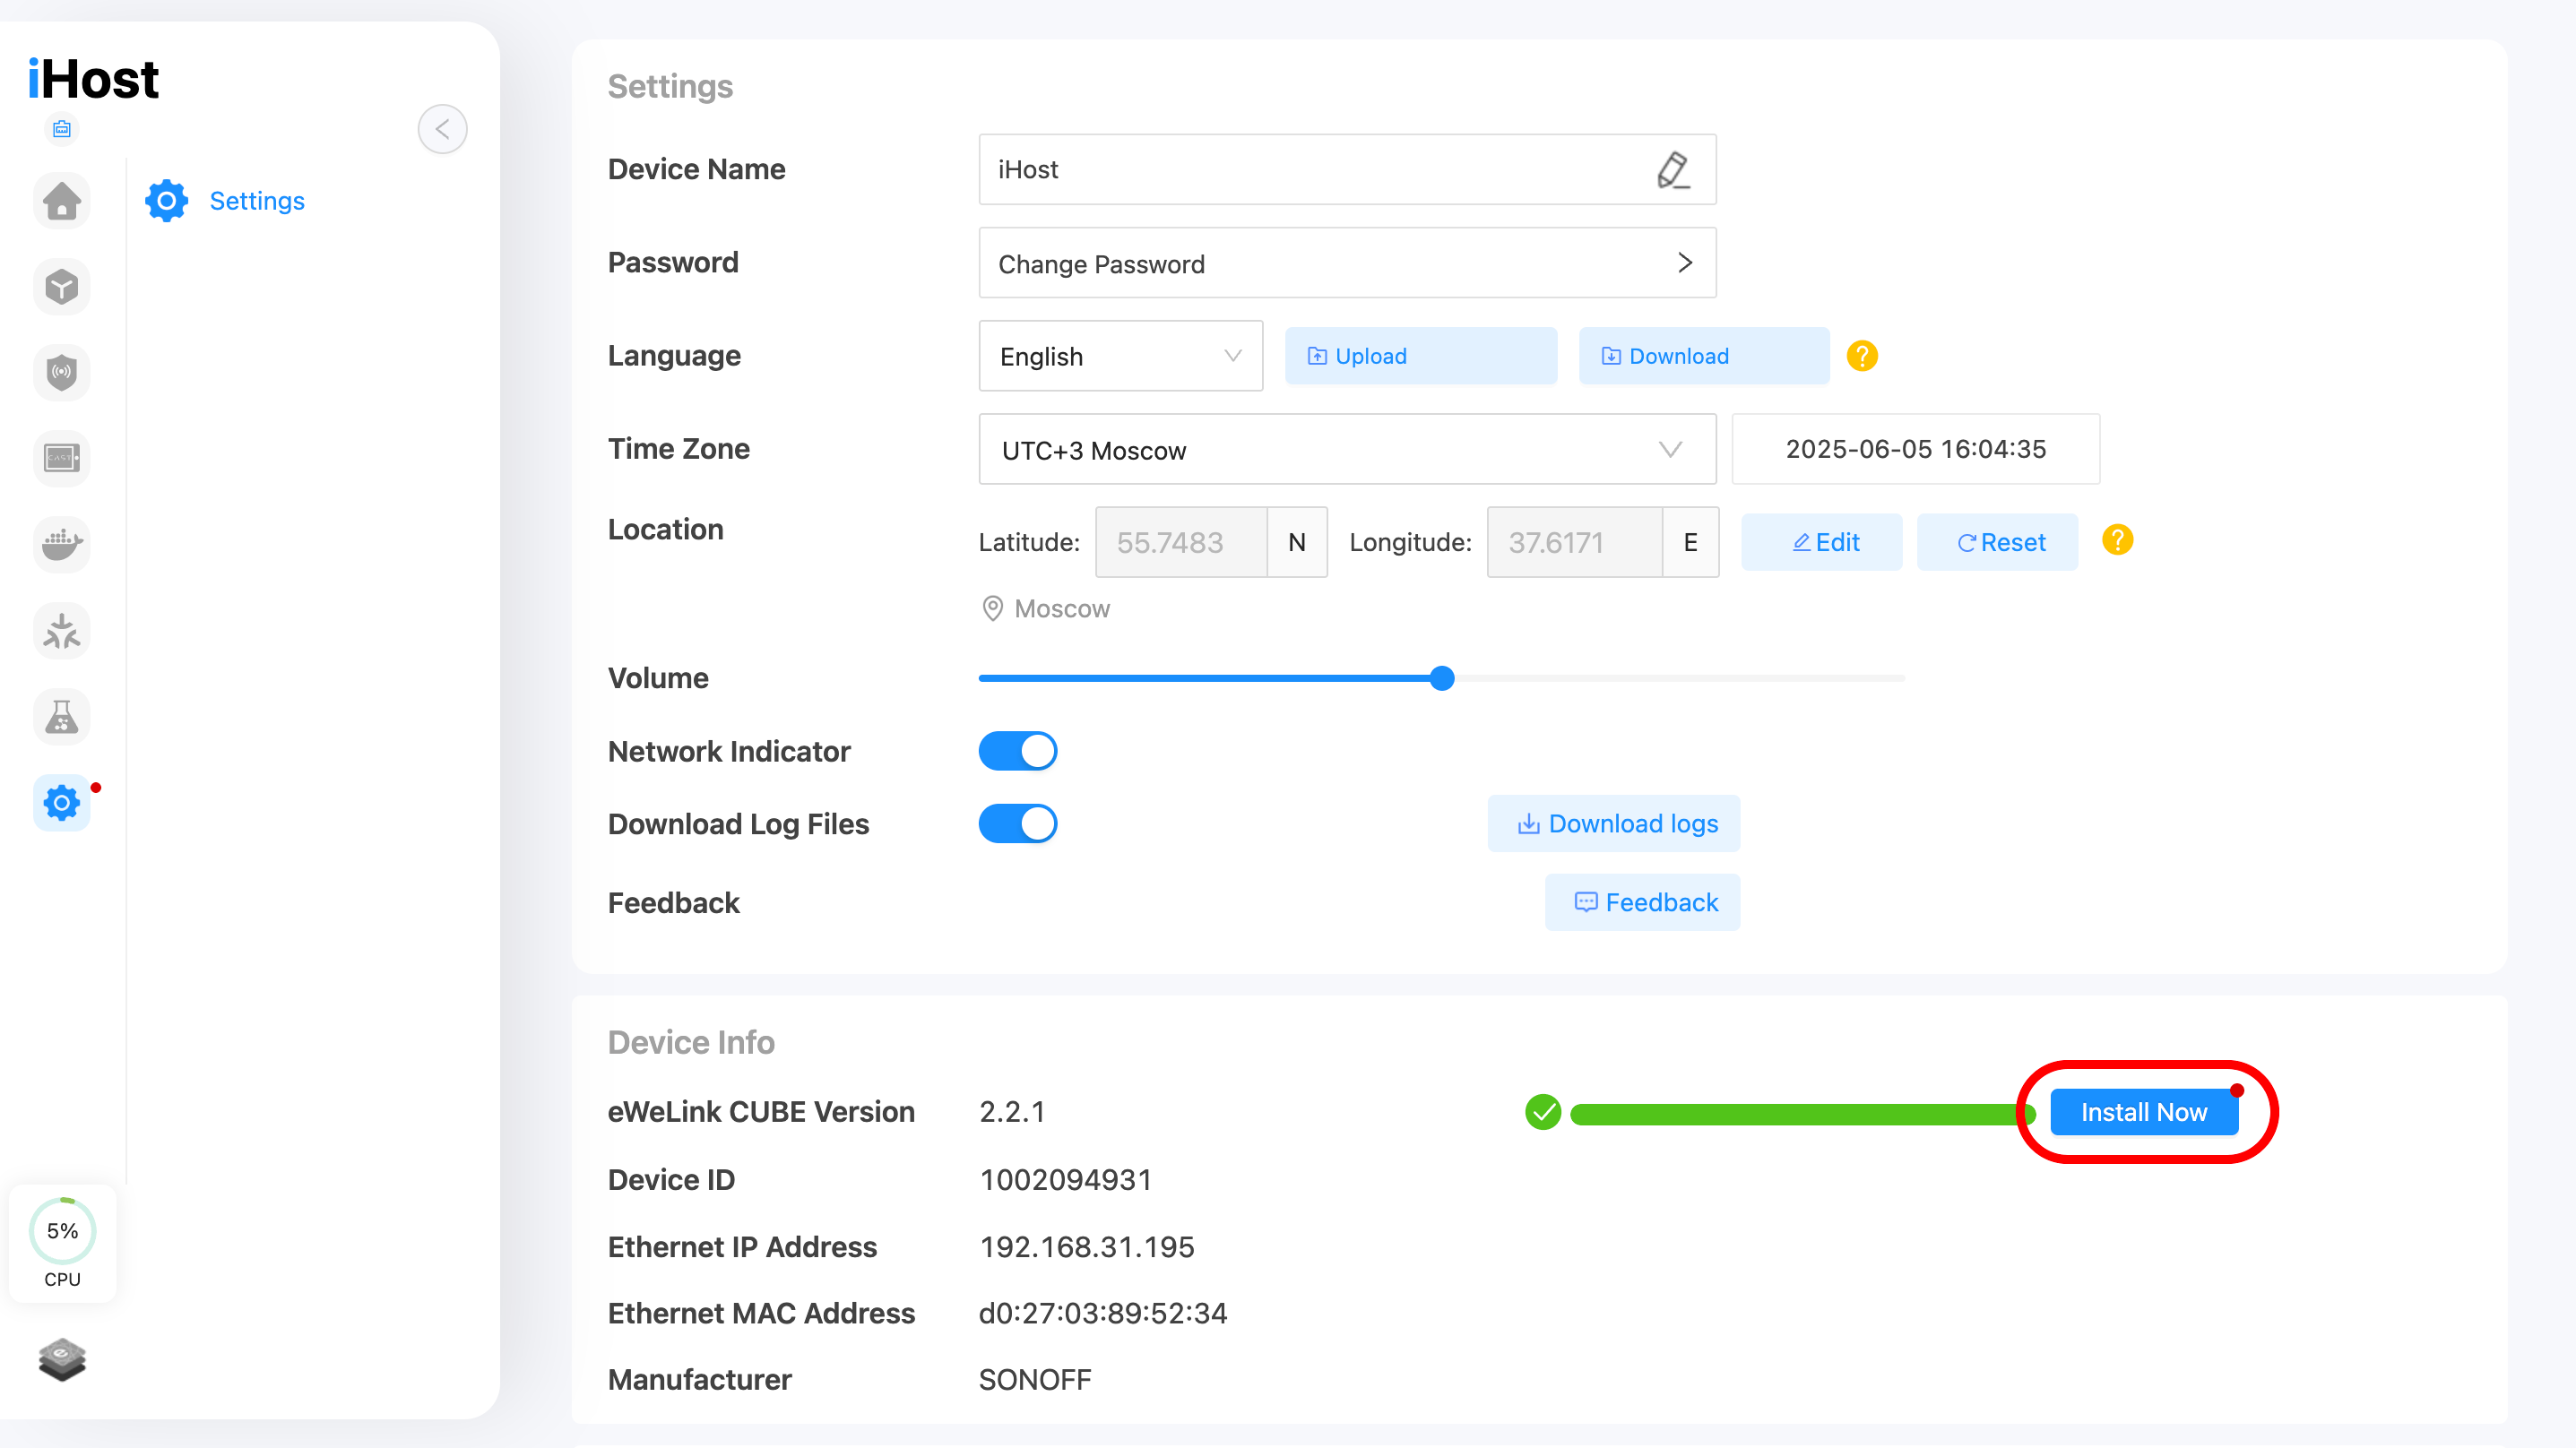Toggle the Network Indicator switch

[1017, 752]
